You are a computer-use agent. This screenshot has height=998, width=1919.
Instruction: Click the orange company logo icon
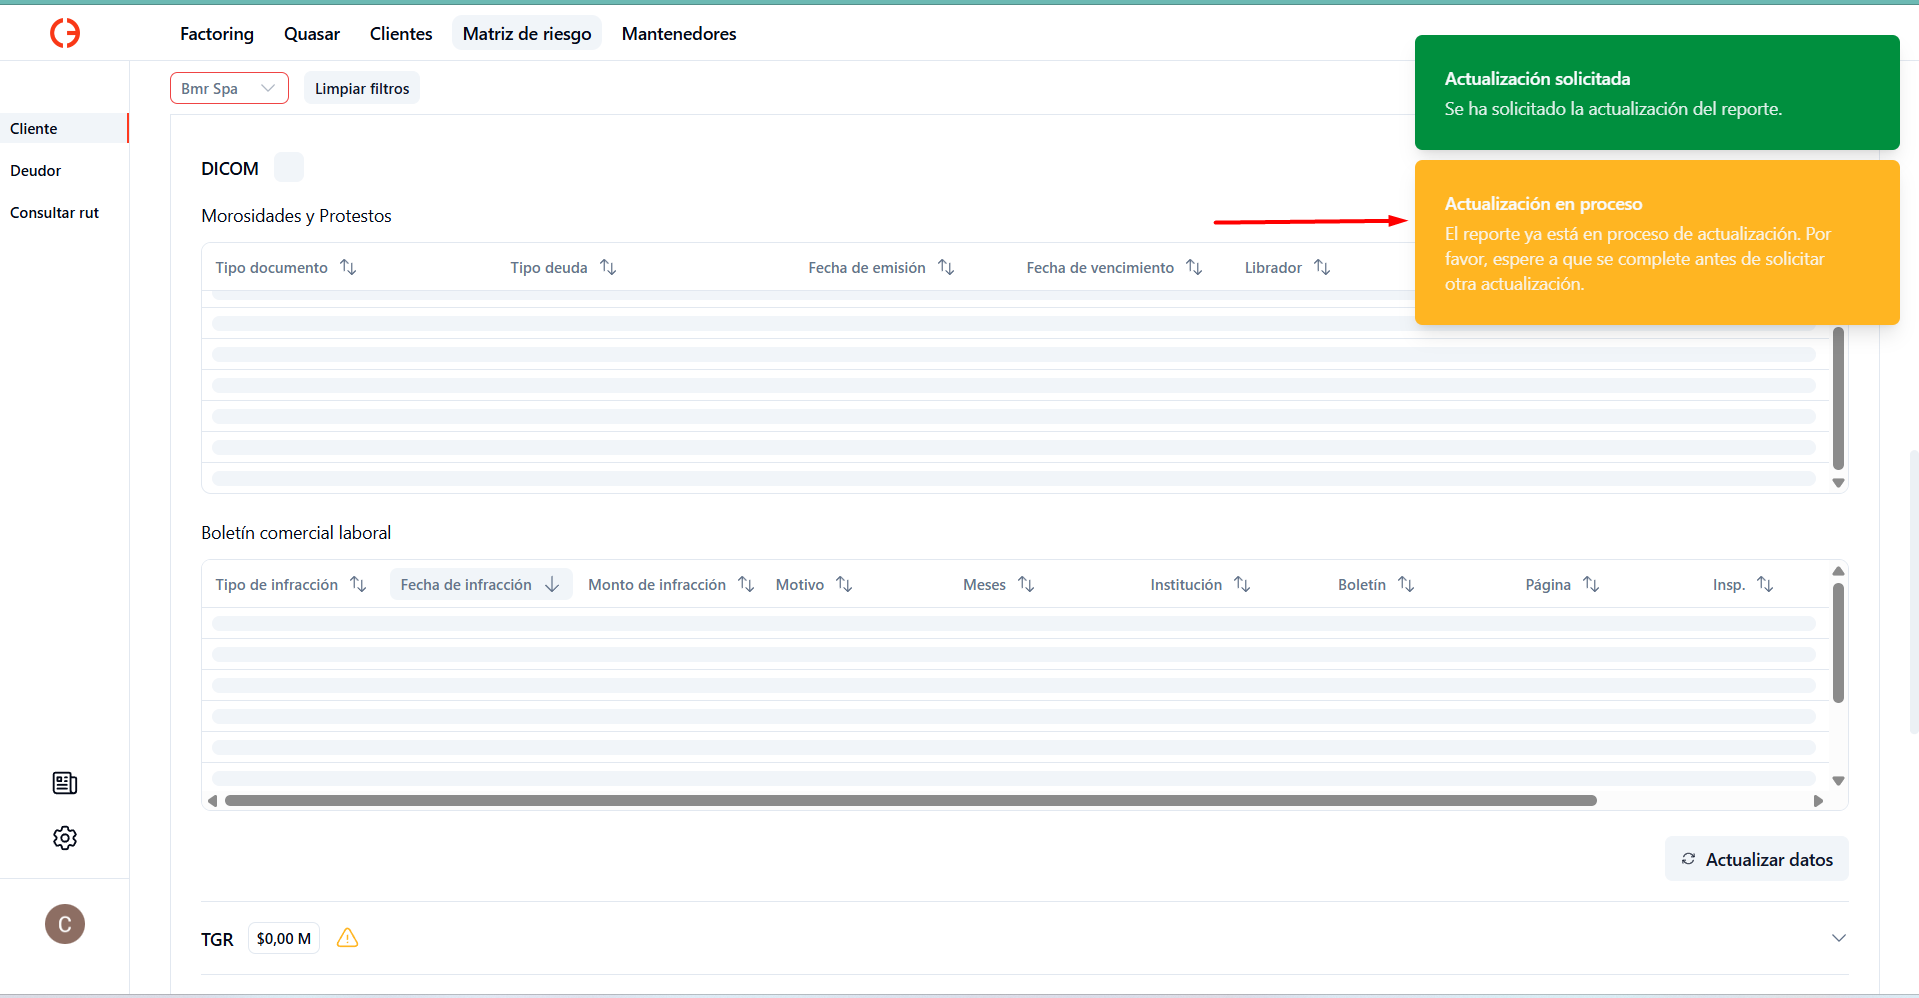(x=65, y=33)
